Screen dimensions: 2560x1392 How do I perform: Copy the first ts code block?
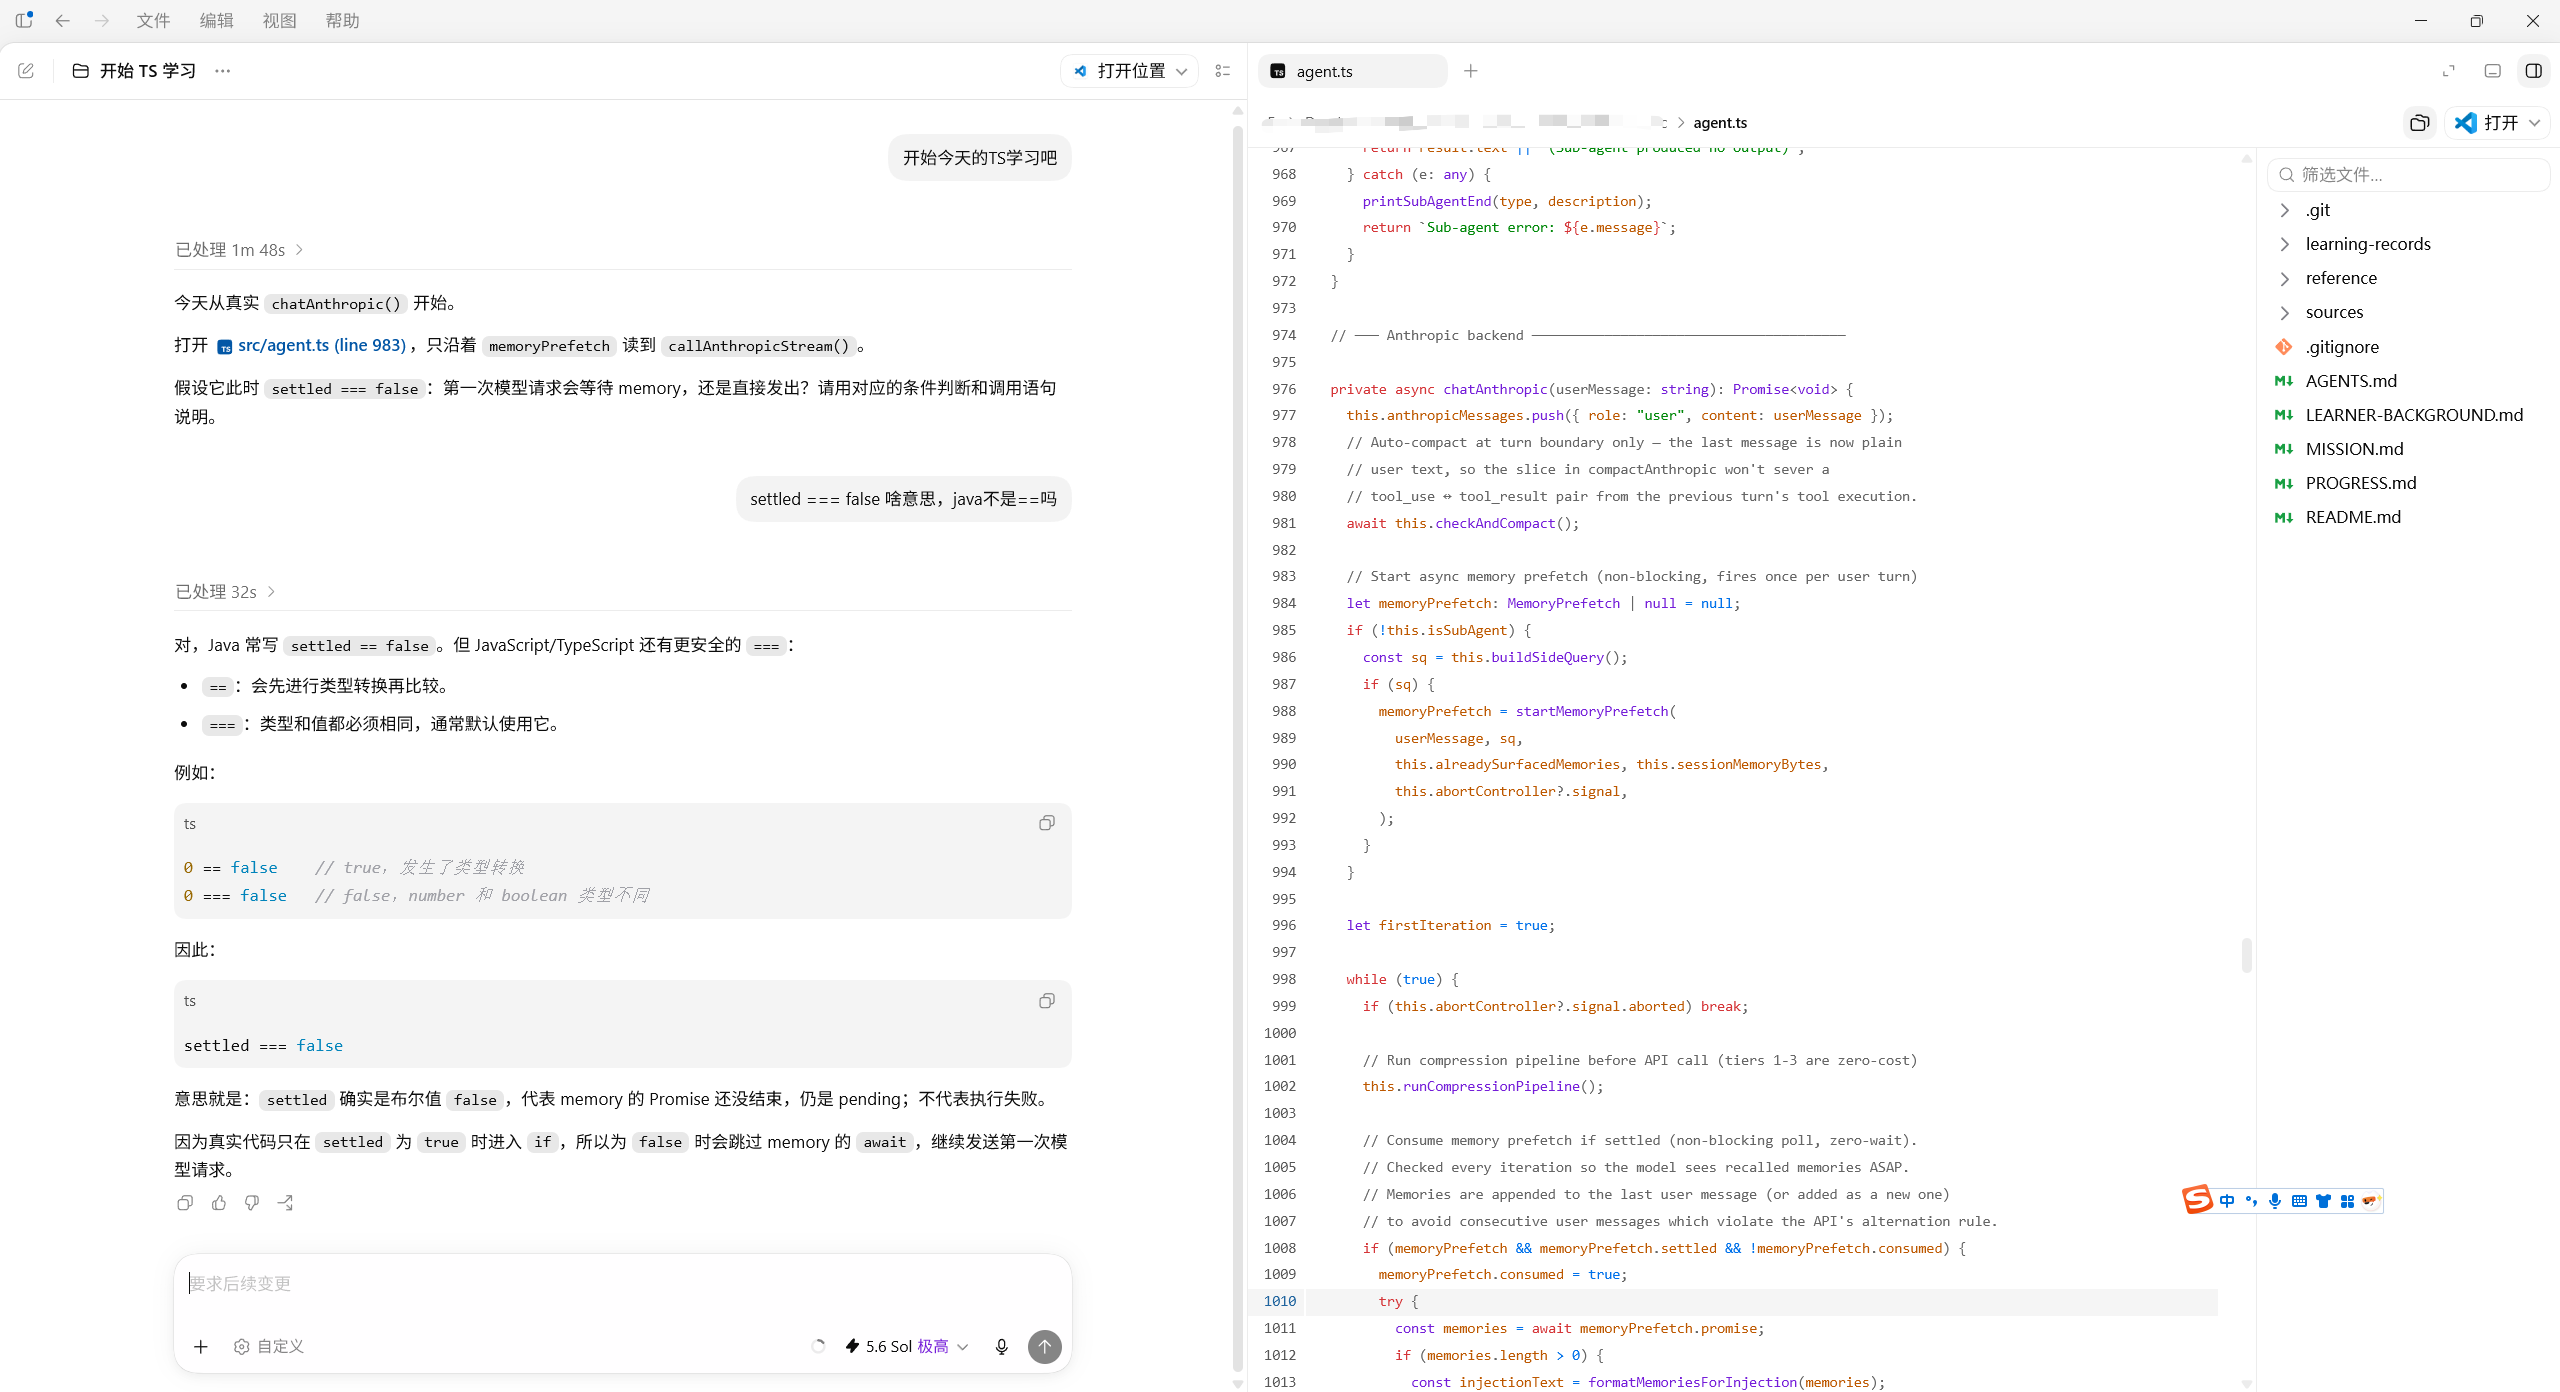(x=1047, y=823)
